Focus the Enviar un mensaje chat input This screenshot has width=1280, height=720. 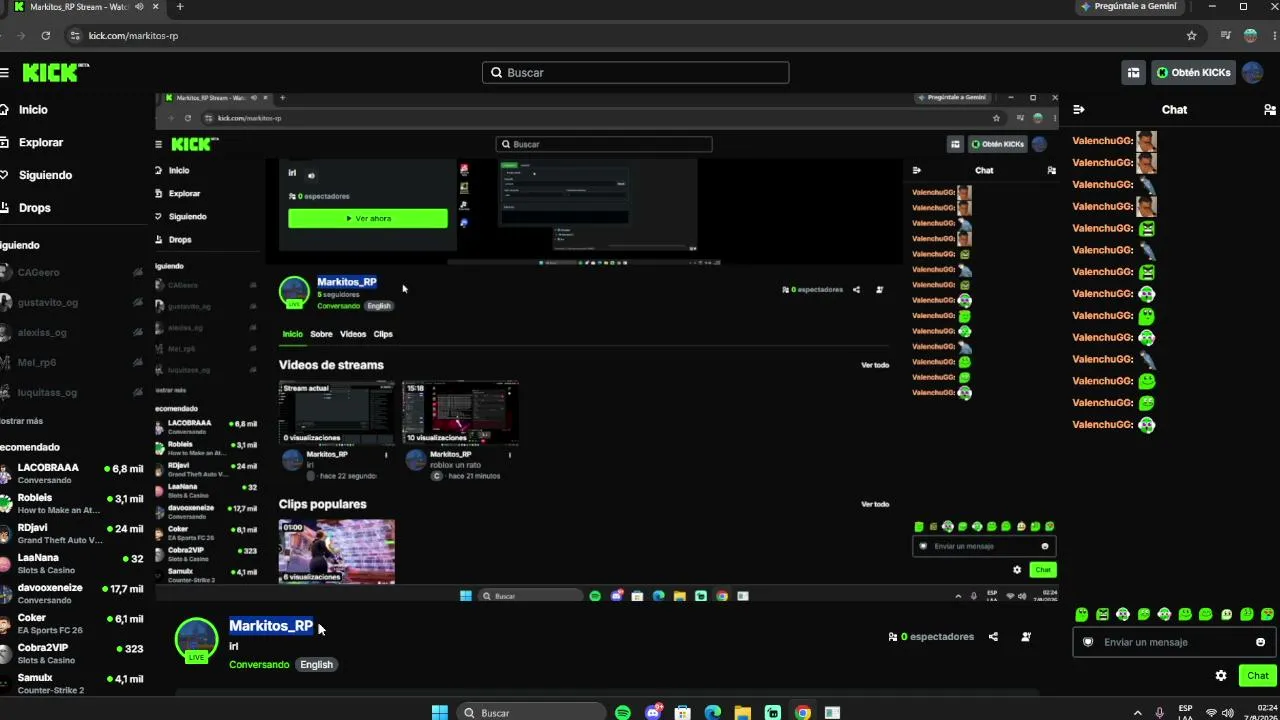click(1174, 642)
